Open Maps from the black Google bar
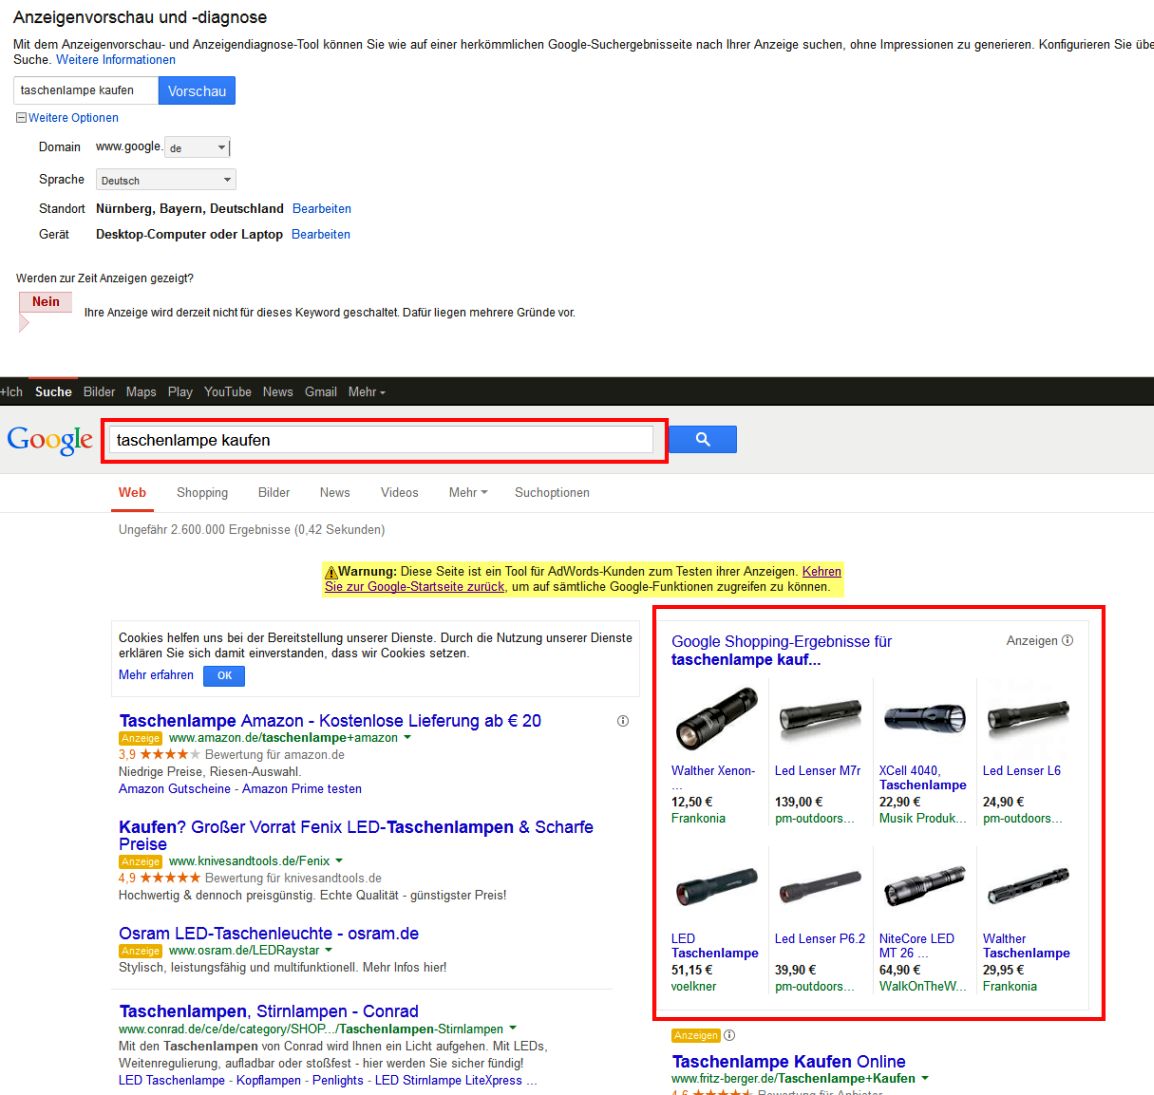 coord(141,392)
